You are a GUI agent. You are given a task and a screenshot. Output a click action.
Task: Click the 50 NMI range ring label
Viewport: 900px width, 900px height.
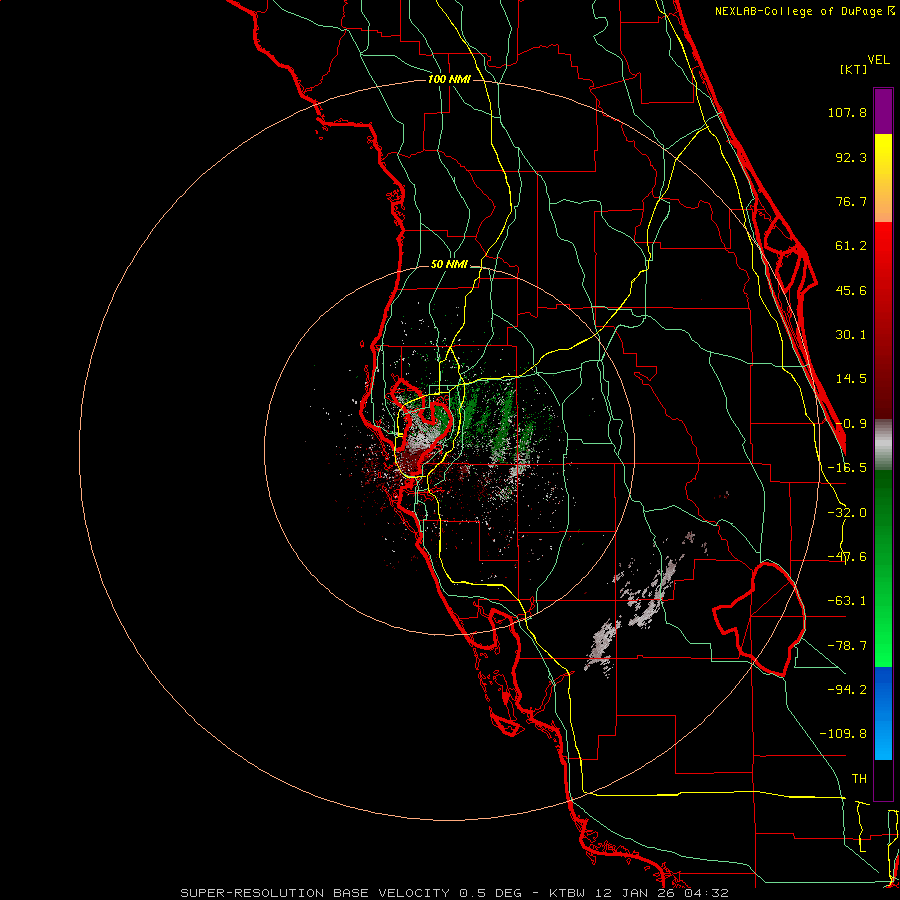[x=449, y=265]
